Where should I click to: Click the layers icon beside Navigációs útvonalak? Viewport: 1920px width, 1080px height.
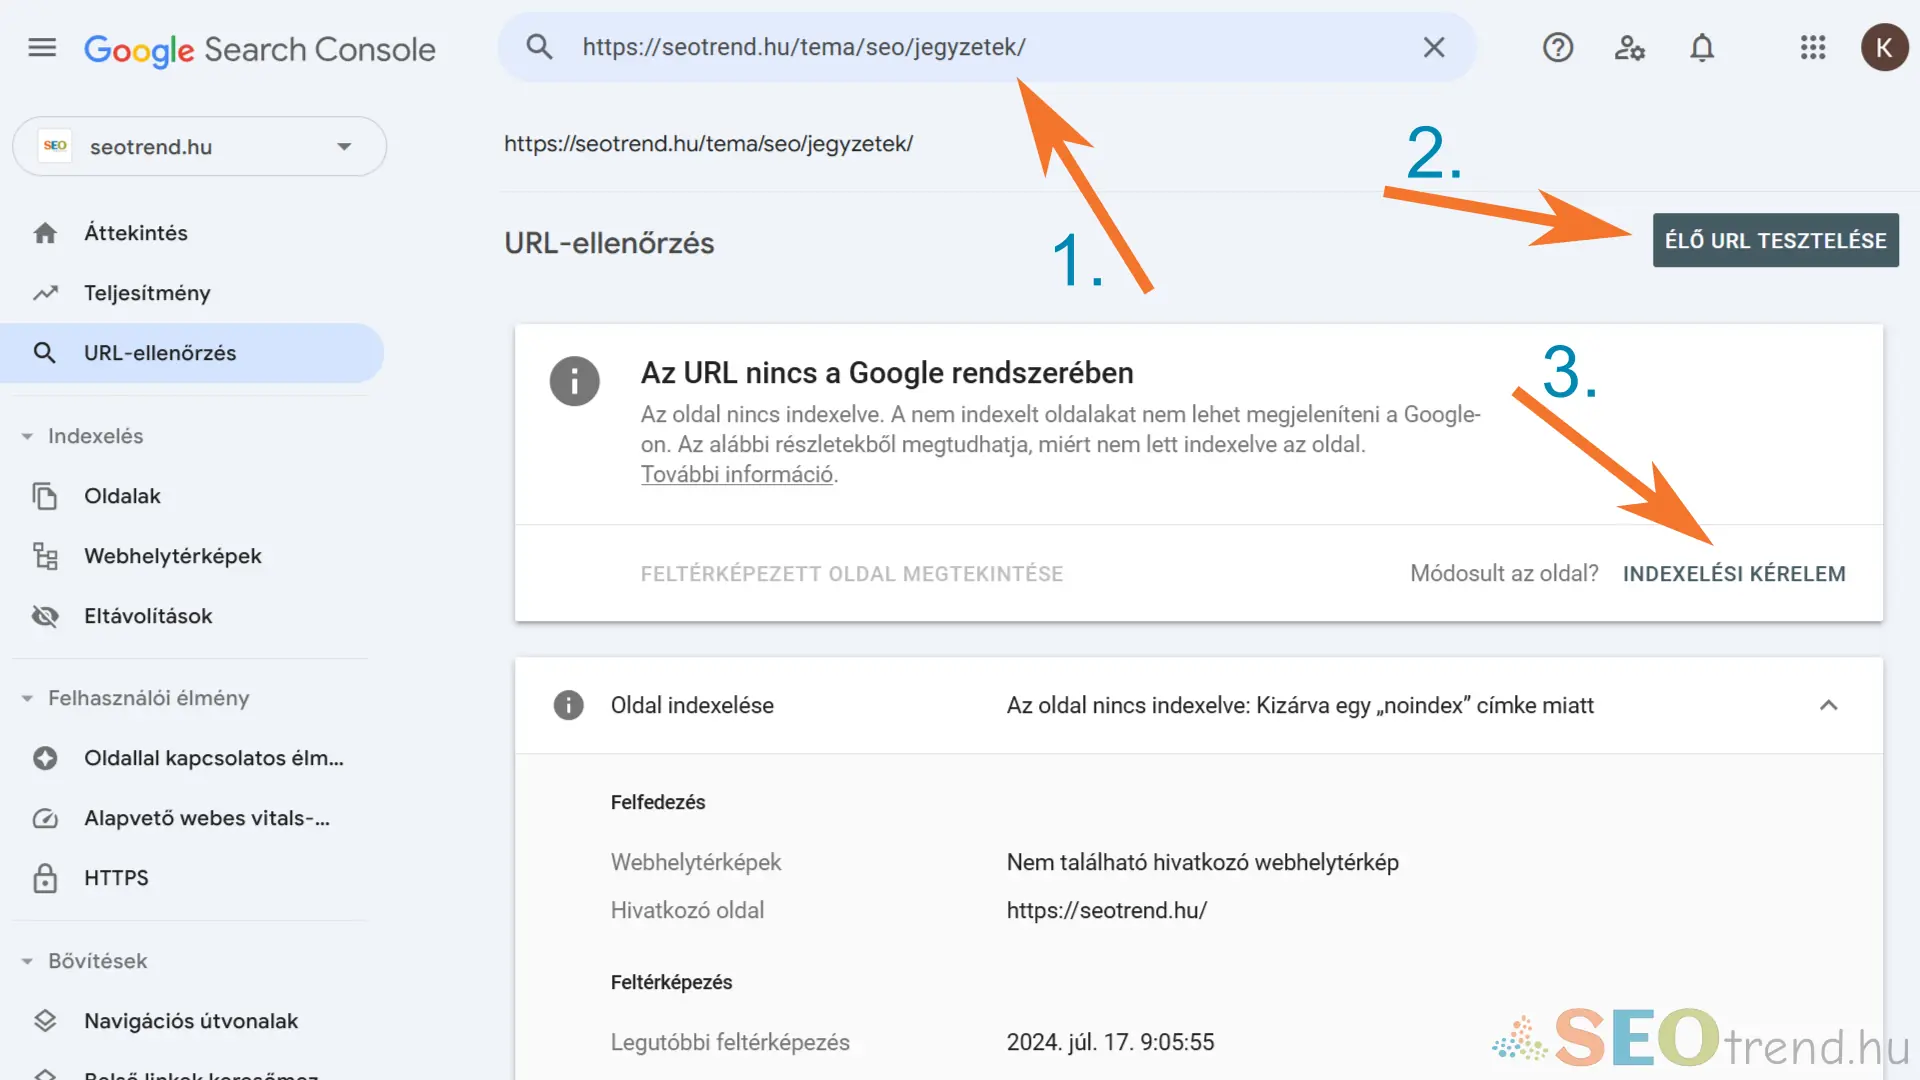pyautogui.click(x=45, y=1021)
